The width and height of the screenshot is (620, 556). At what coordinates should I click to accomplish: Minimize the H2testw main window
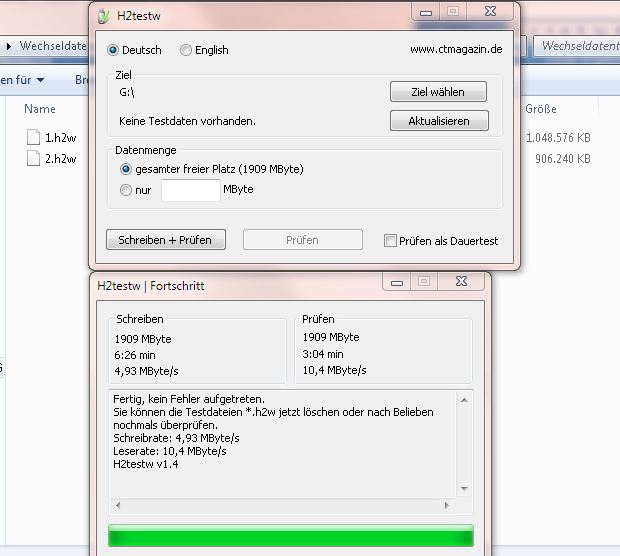pos(426,12)
